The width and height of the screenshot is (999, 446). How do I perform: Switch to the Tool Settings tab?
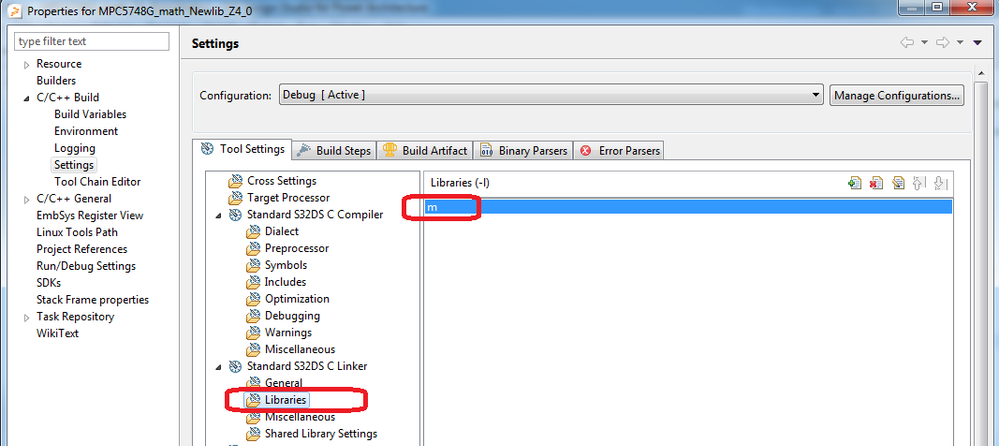click(x=242, y=150)
